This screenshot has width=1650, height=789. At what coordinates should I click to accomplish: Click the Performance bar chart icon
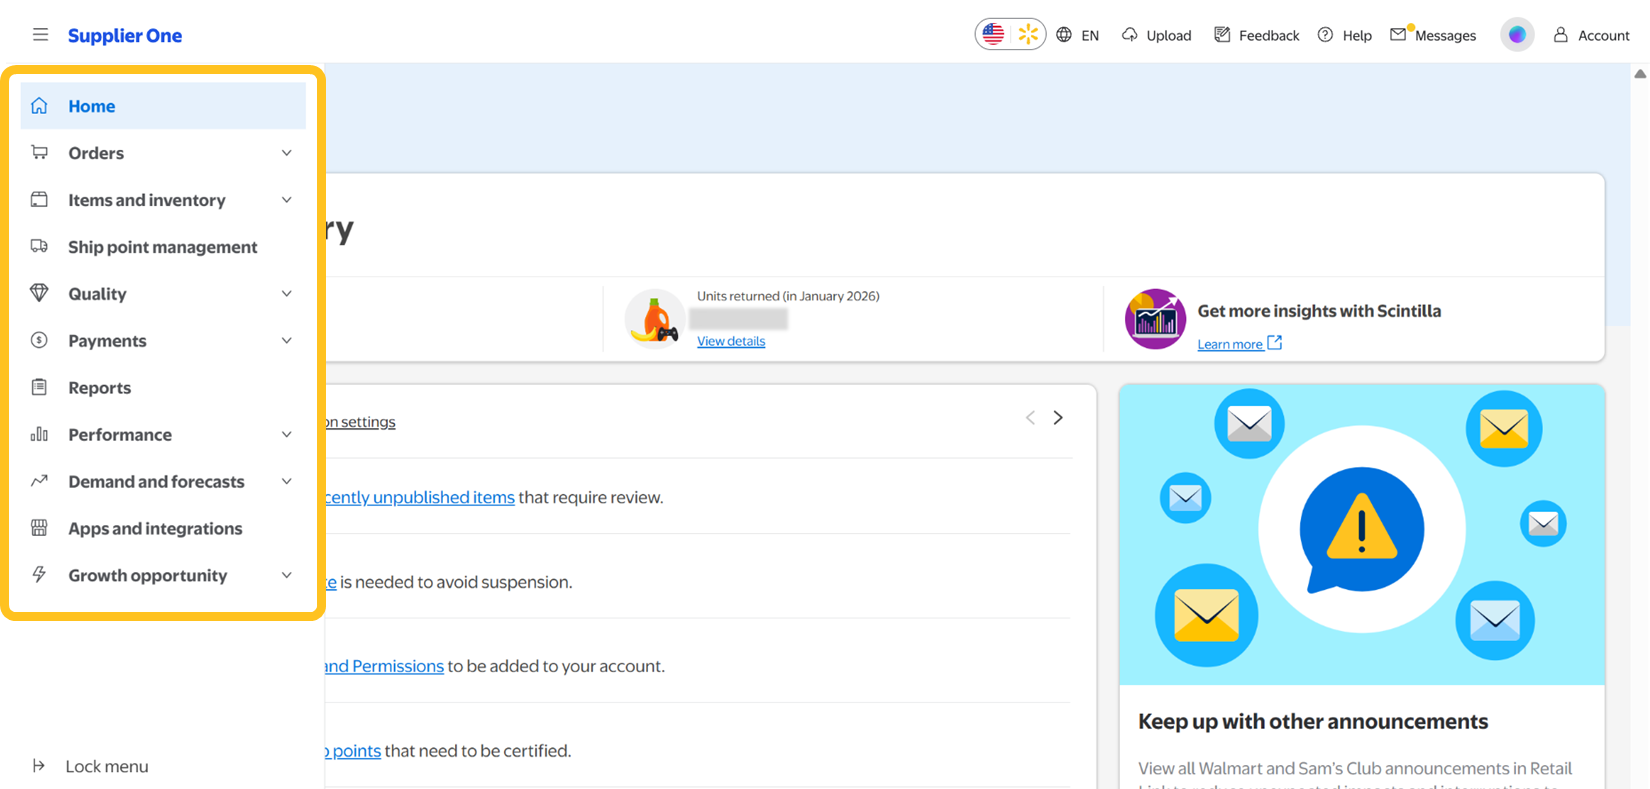39,435
